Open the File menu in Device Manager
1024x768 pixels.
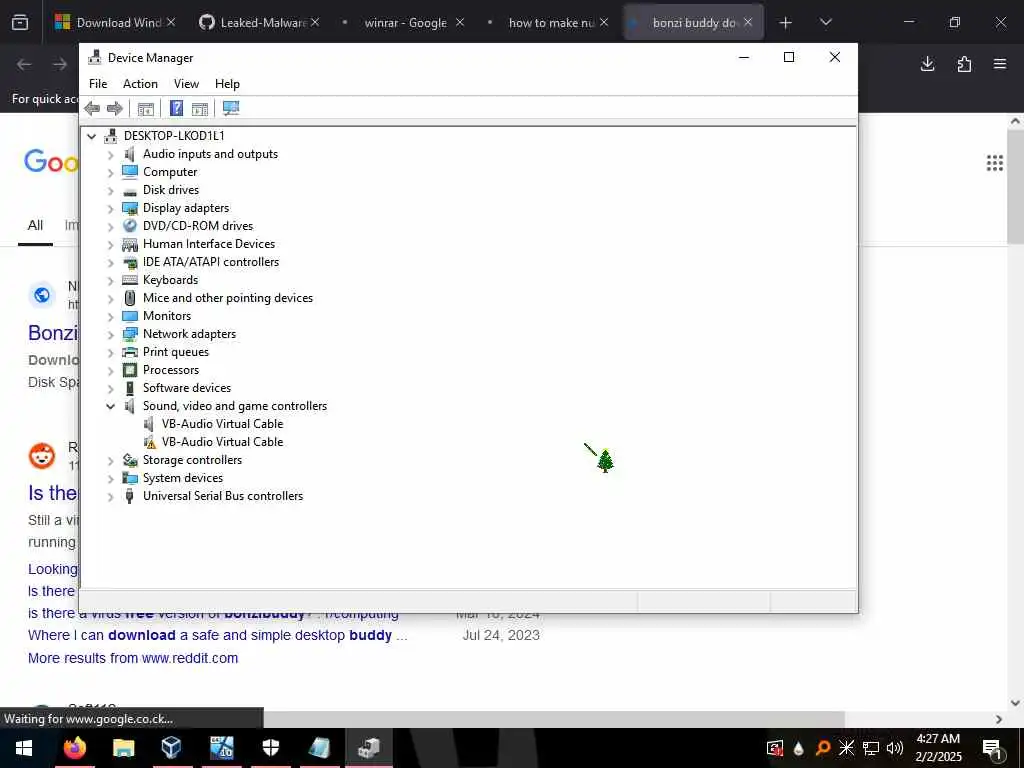coord(98,84)
